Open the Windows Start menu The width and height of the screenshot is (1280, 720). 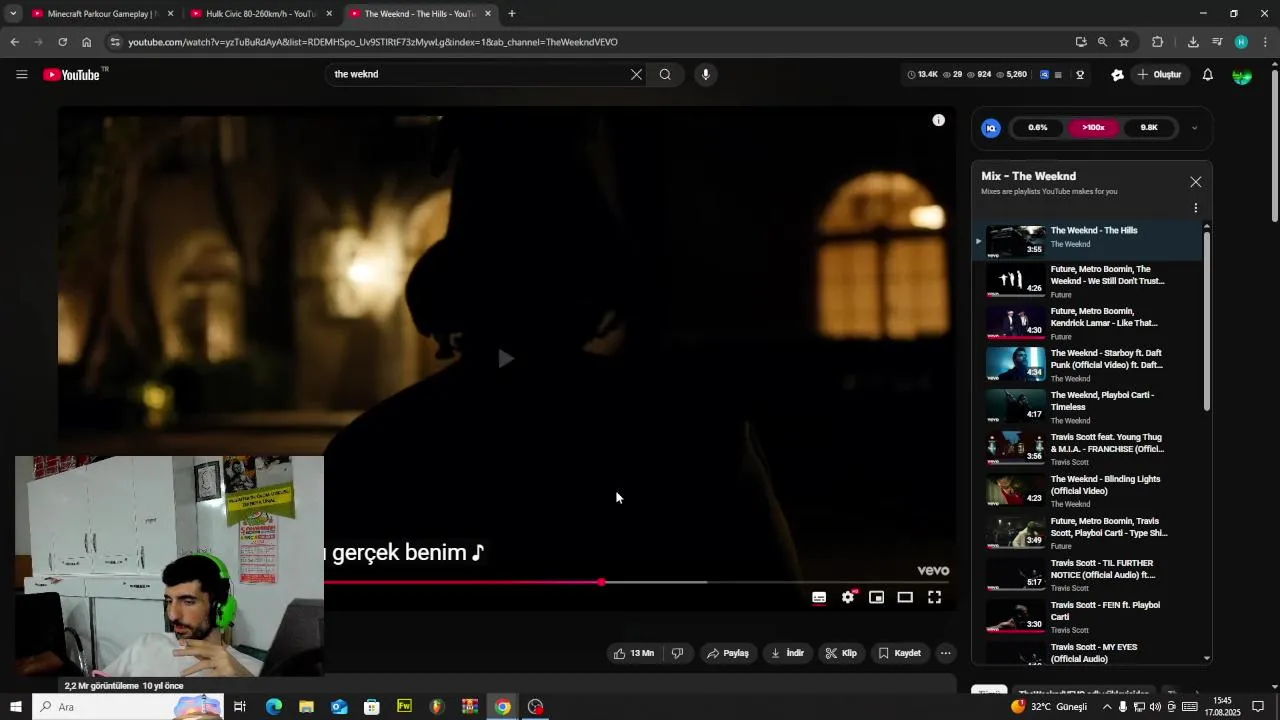click(16, 707)
